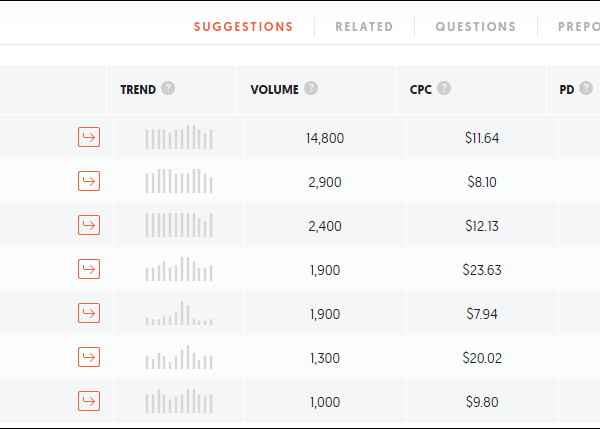
Task: Click the trend chart in the $7.94 row
Action: point(179,314)
